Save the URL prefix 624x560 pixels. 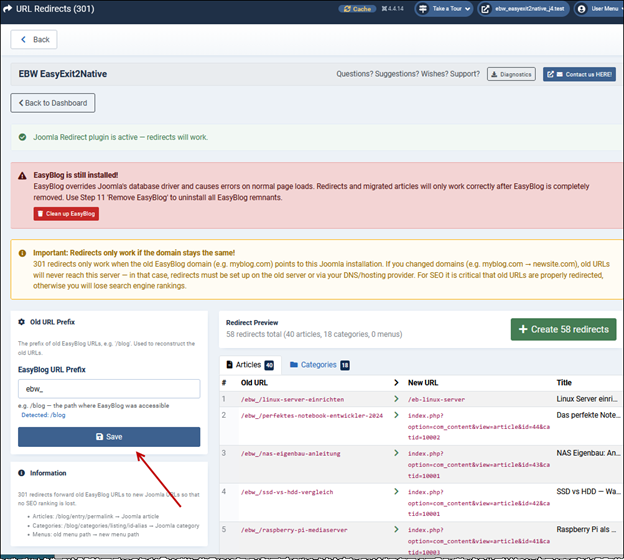coord(109,437)
